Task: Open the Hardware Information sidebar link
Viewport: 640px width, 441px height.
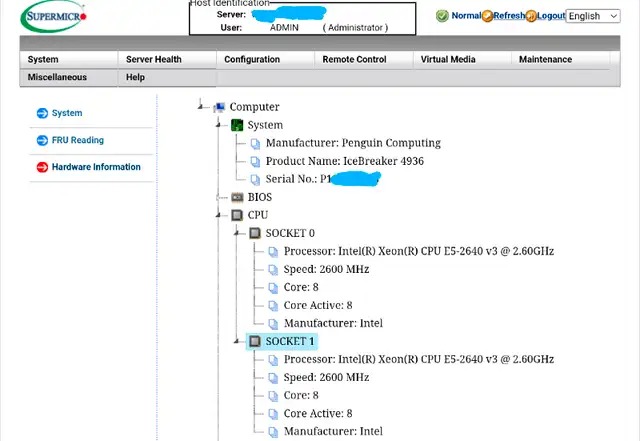Action: tap(96, 167)
